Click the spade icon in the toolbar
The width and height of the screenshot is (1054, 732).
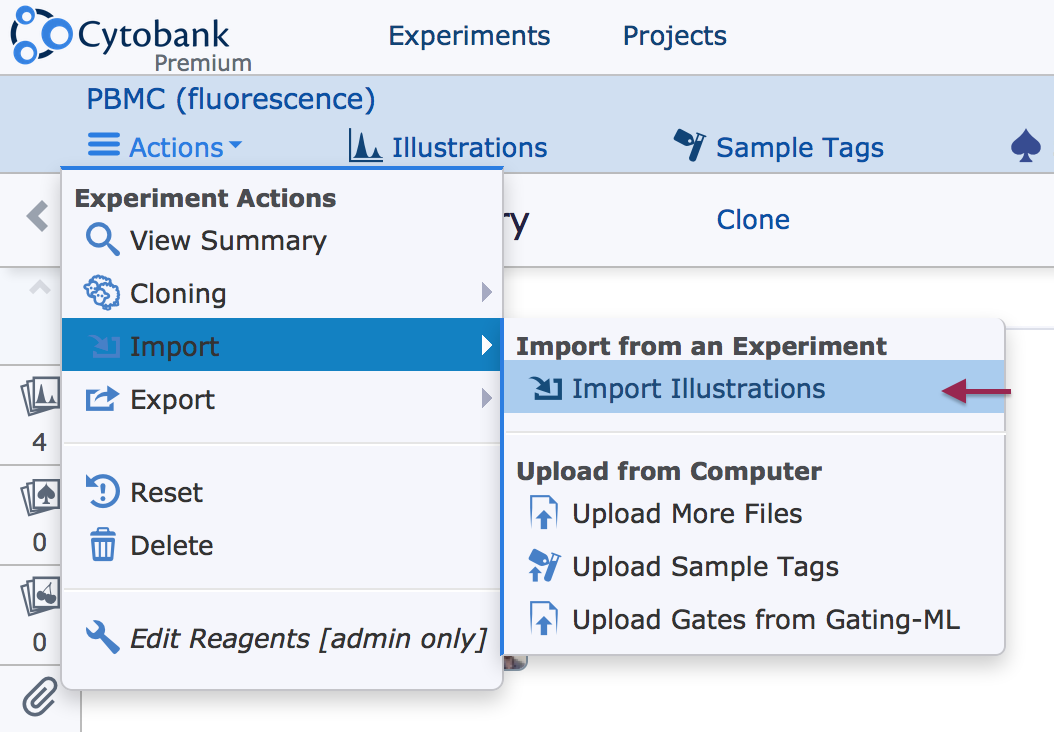(x=1026, y=147)
